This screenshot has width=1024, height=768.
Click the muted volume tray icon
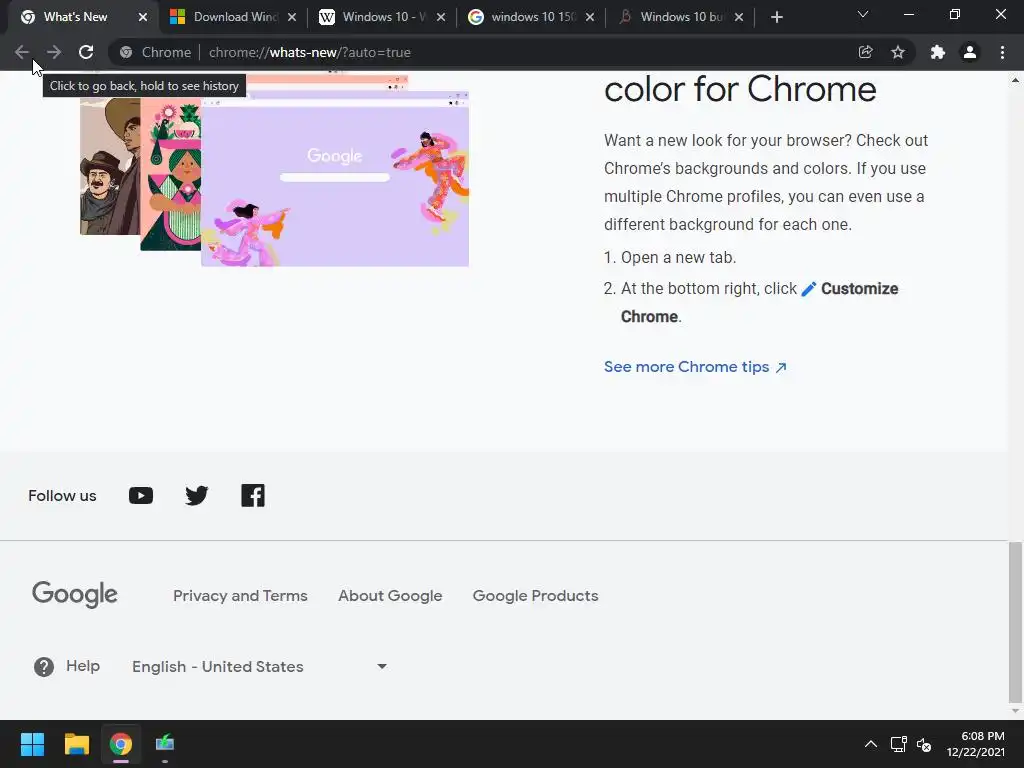[x=923, y=744]
